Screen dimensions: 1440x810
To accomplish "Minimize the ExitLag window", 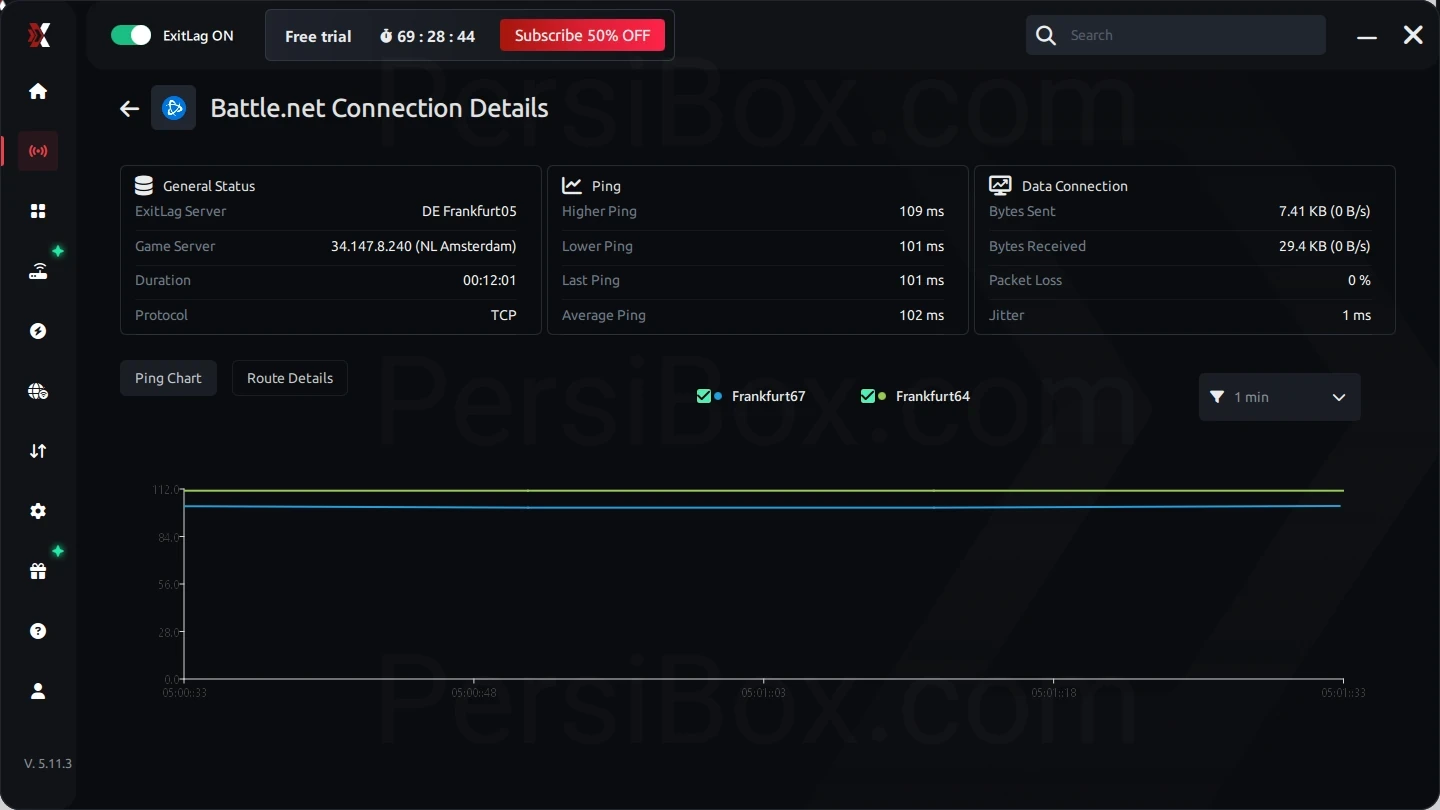I will (1367, 36).
